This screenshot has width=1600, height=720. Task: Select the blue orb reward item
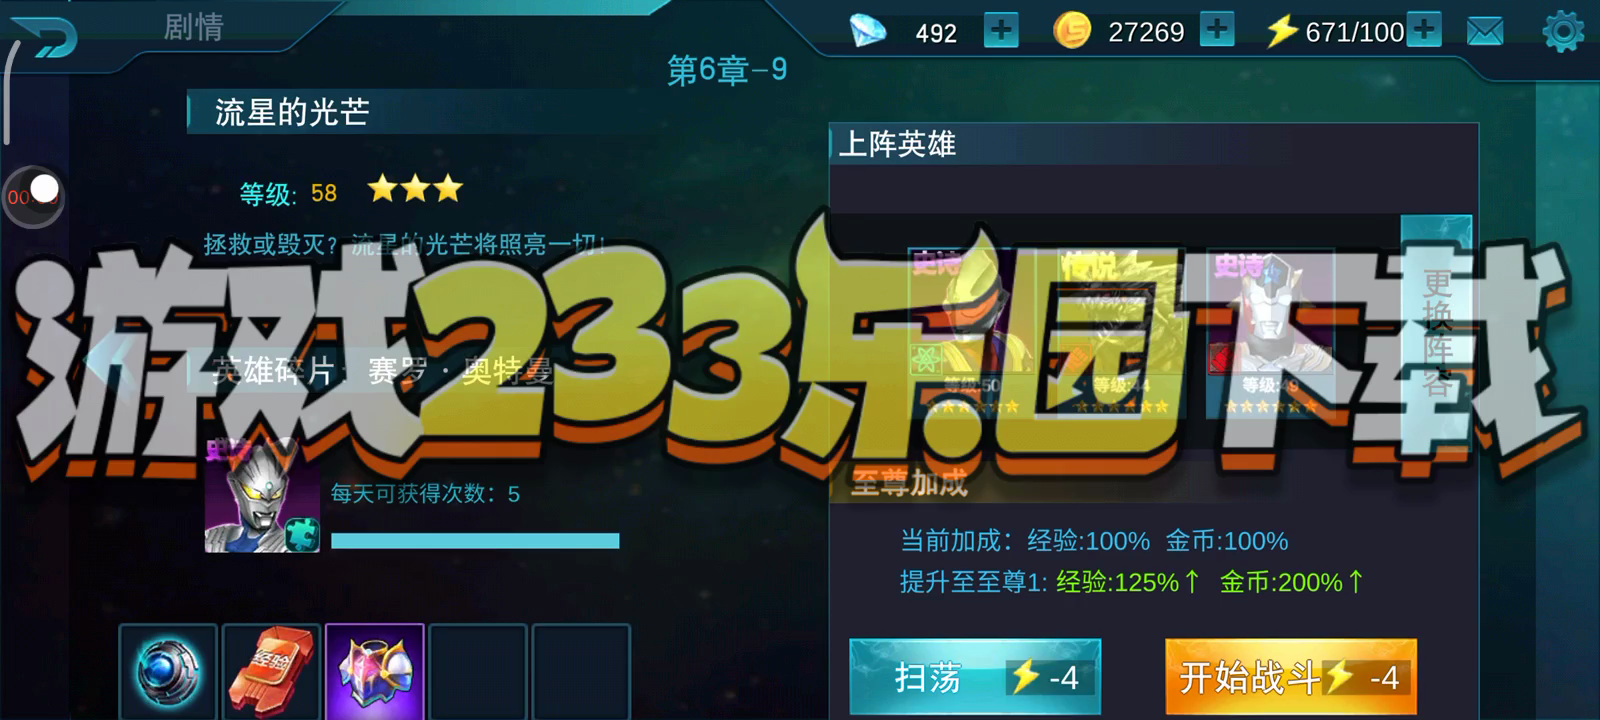[x=168, y=671]
